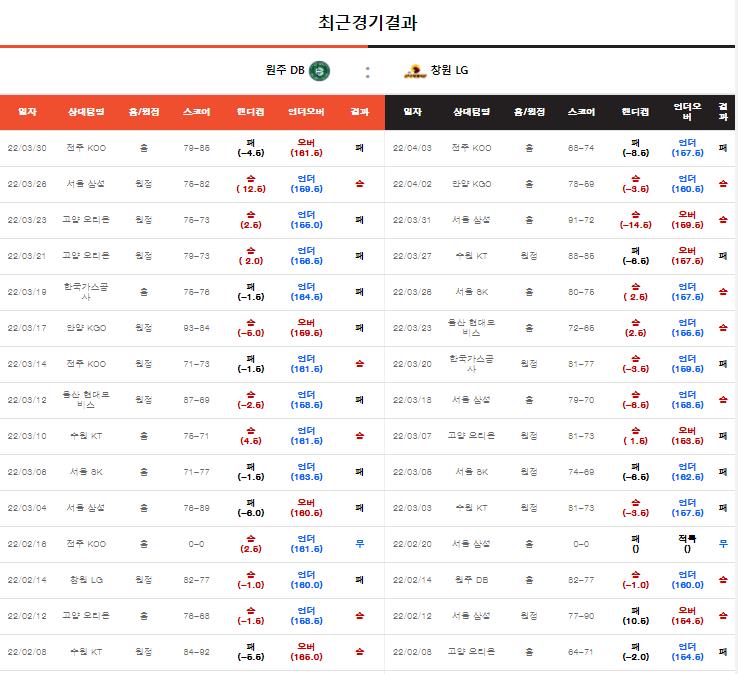Click 핸디캡 header in black table
This screenshot has width=738, height=674.
click(635, 112)
